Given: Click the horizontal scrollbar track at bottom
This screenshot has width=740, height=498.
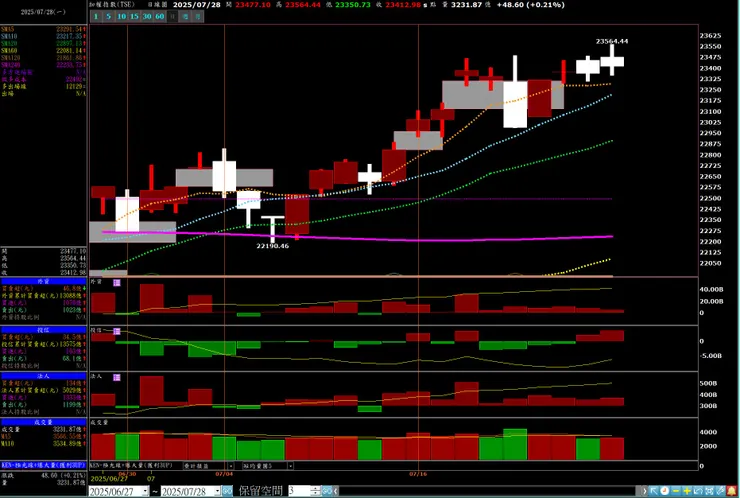Looking at the screenshot, I should (488, 491).
